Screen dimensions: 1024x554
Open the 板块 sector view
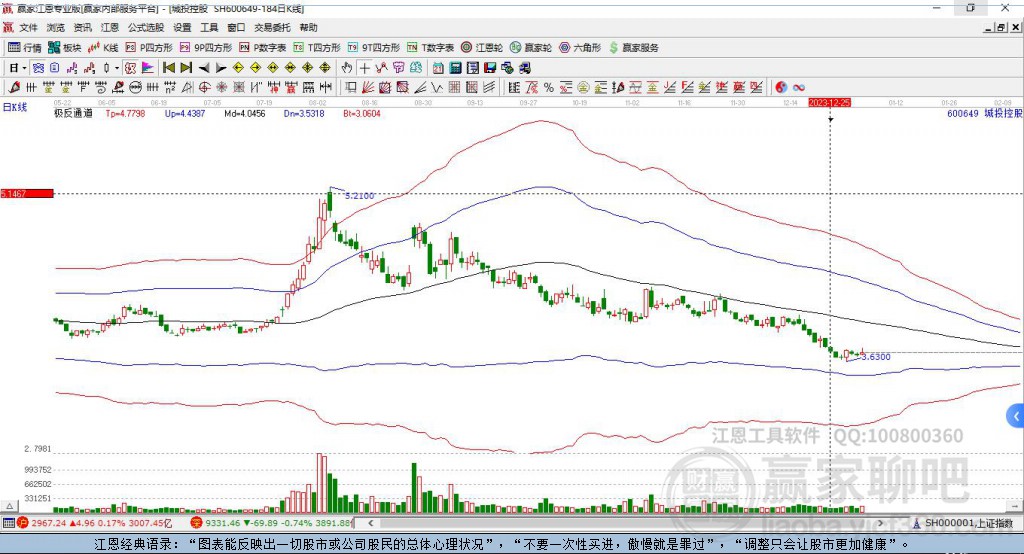[65, 47]
